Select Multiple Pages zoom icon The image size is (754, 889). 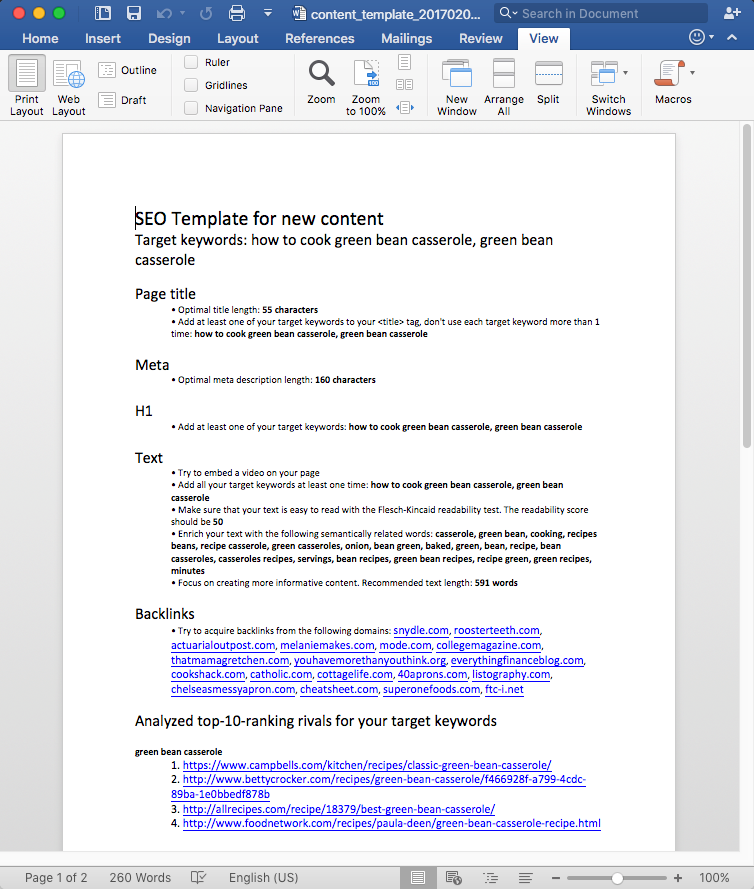pos(404,85)
